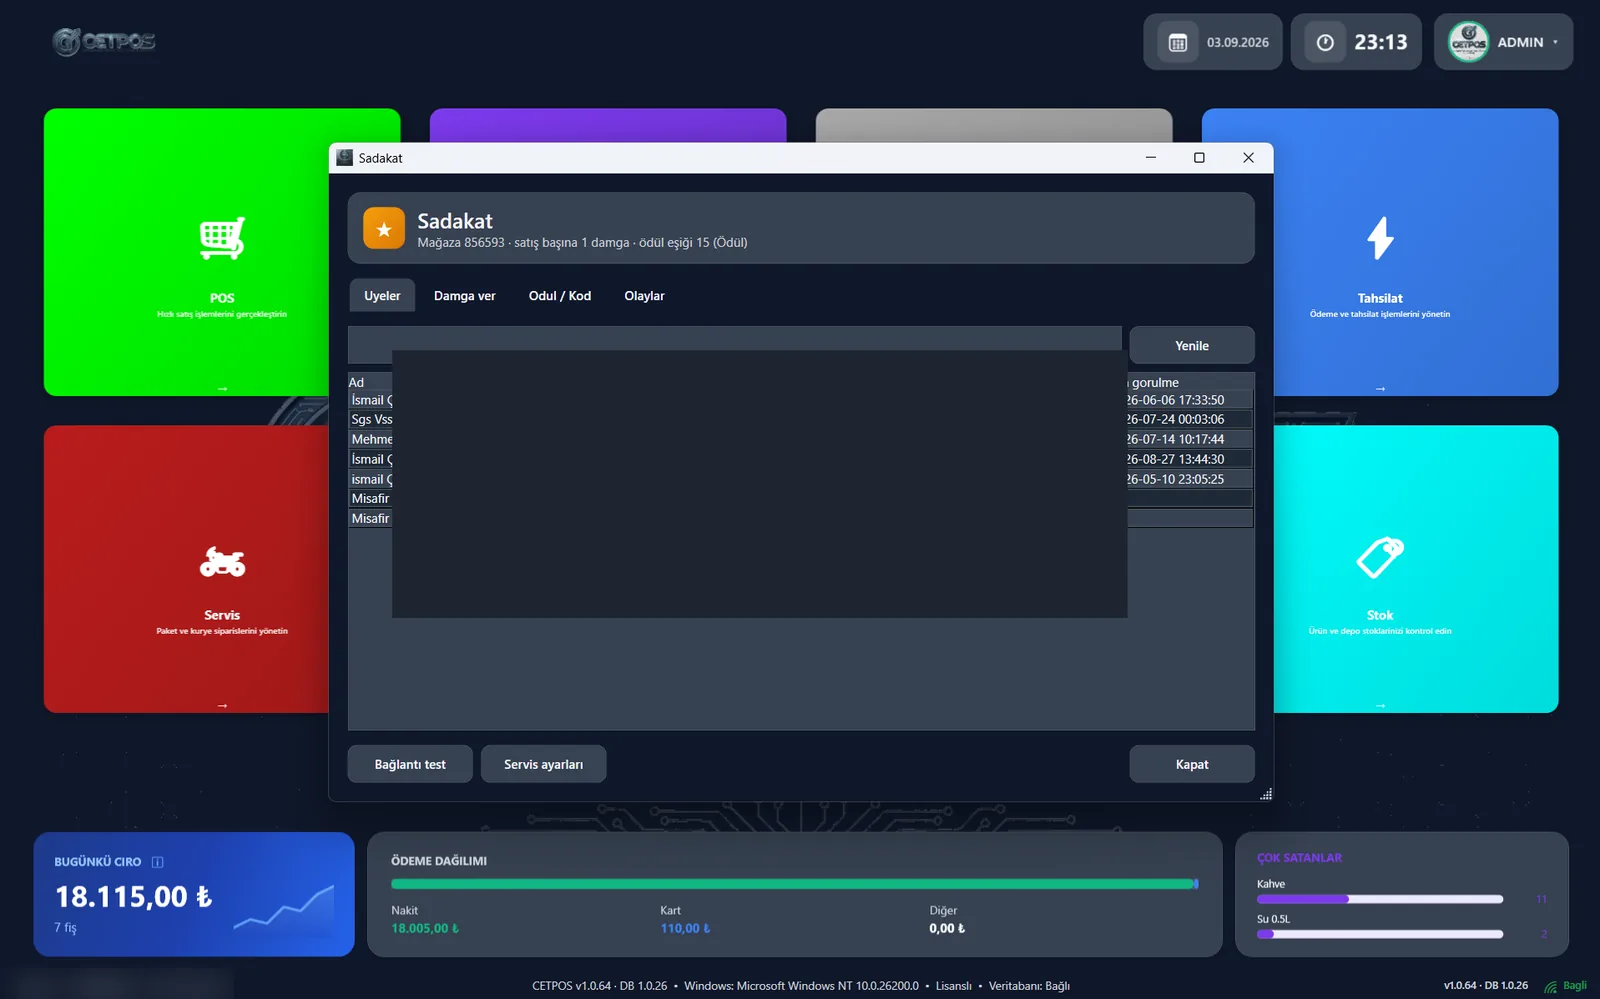Image resolution: width=1600 pixels, height=999 pixels.
Task: Go to the Olaylar tab
Action: (644, 296)
